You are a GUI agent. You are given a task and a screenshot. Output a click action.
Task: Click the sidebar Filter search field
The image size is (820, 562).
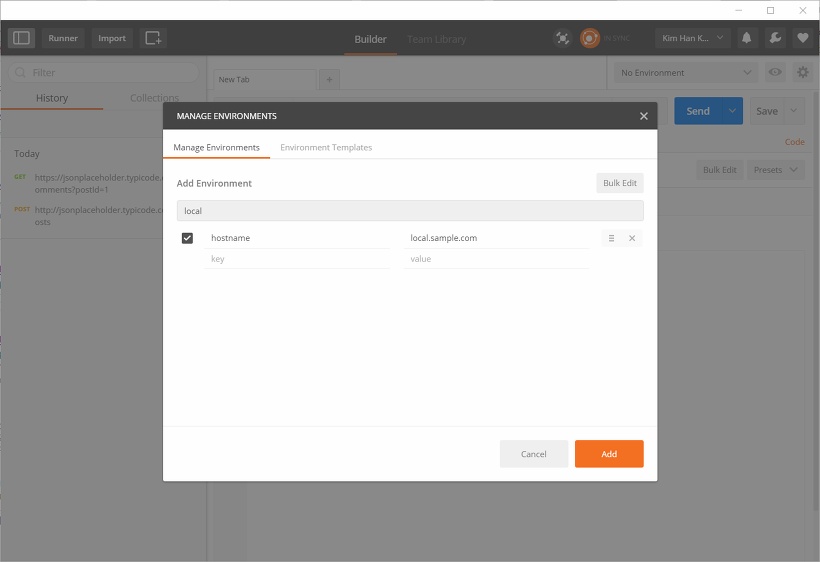[104, 73]
